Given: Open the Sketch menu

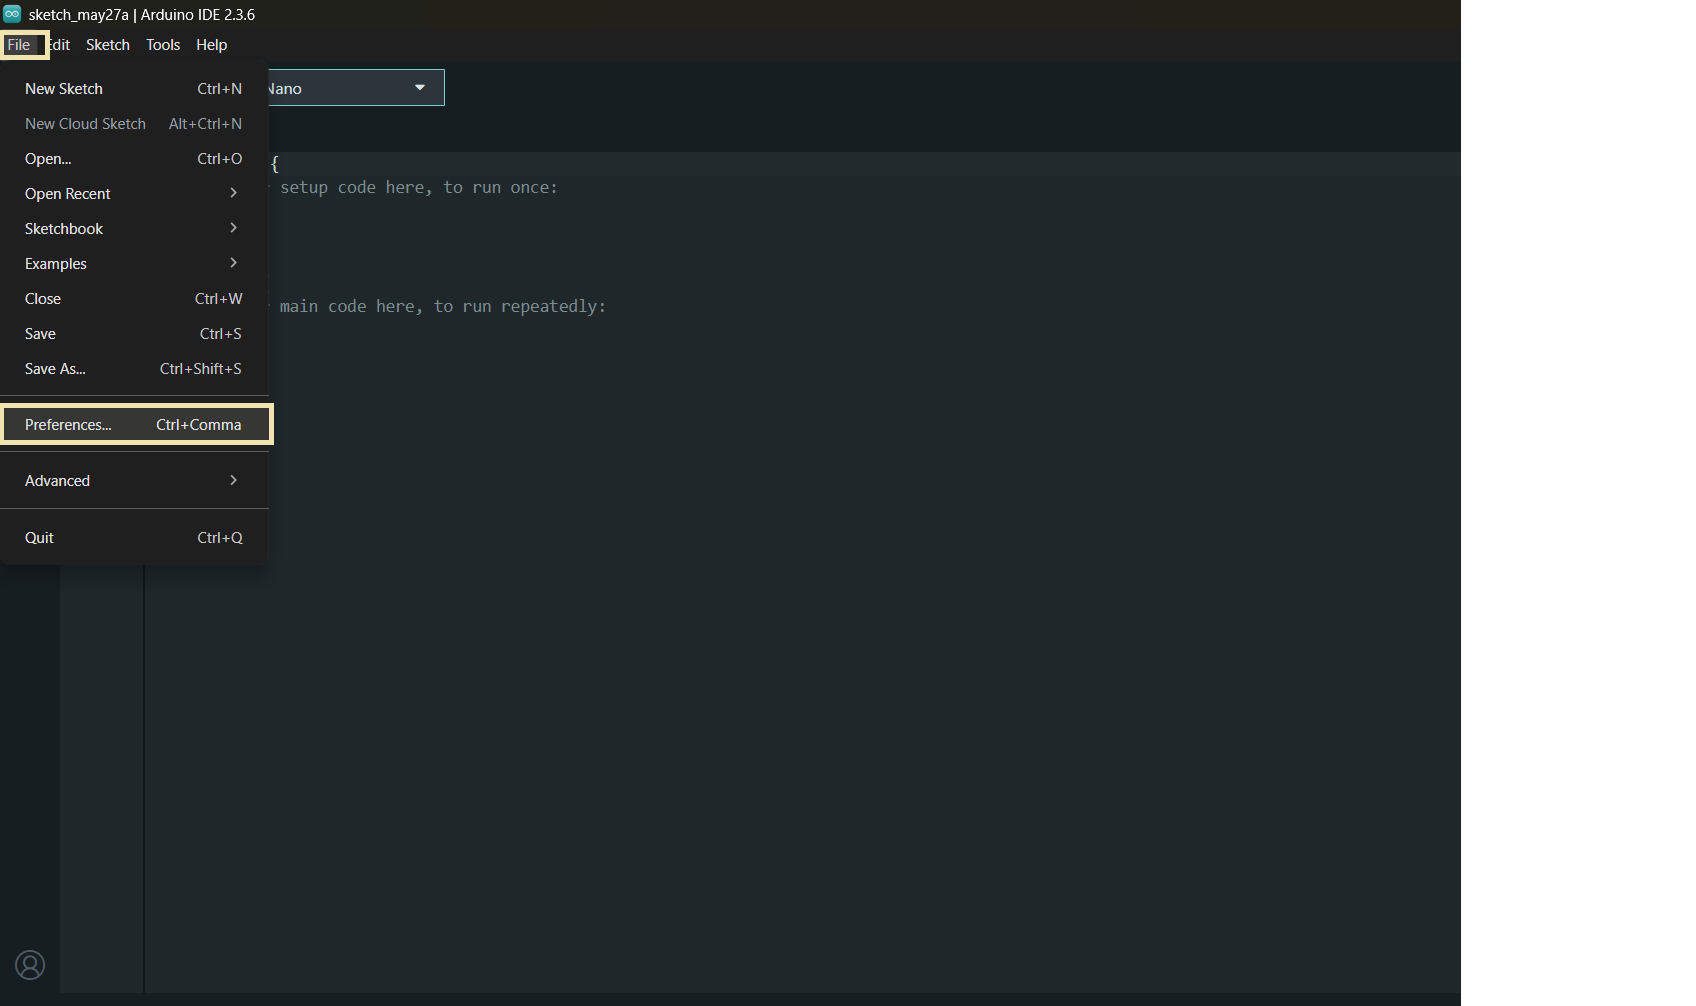Looking at the screenshot, I should pos(107,45).
